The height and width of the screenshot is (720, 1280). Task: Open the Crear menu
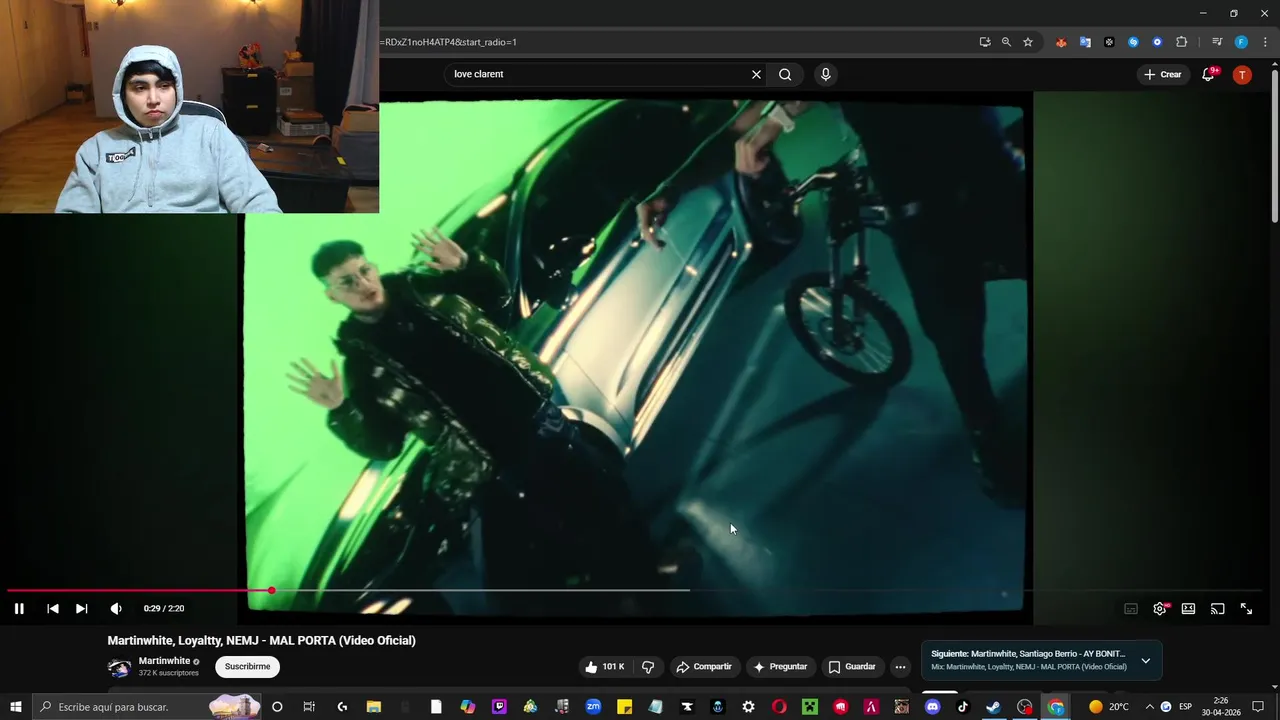pos(1163,74)
